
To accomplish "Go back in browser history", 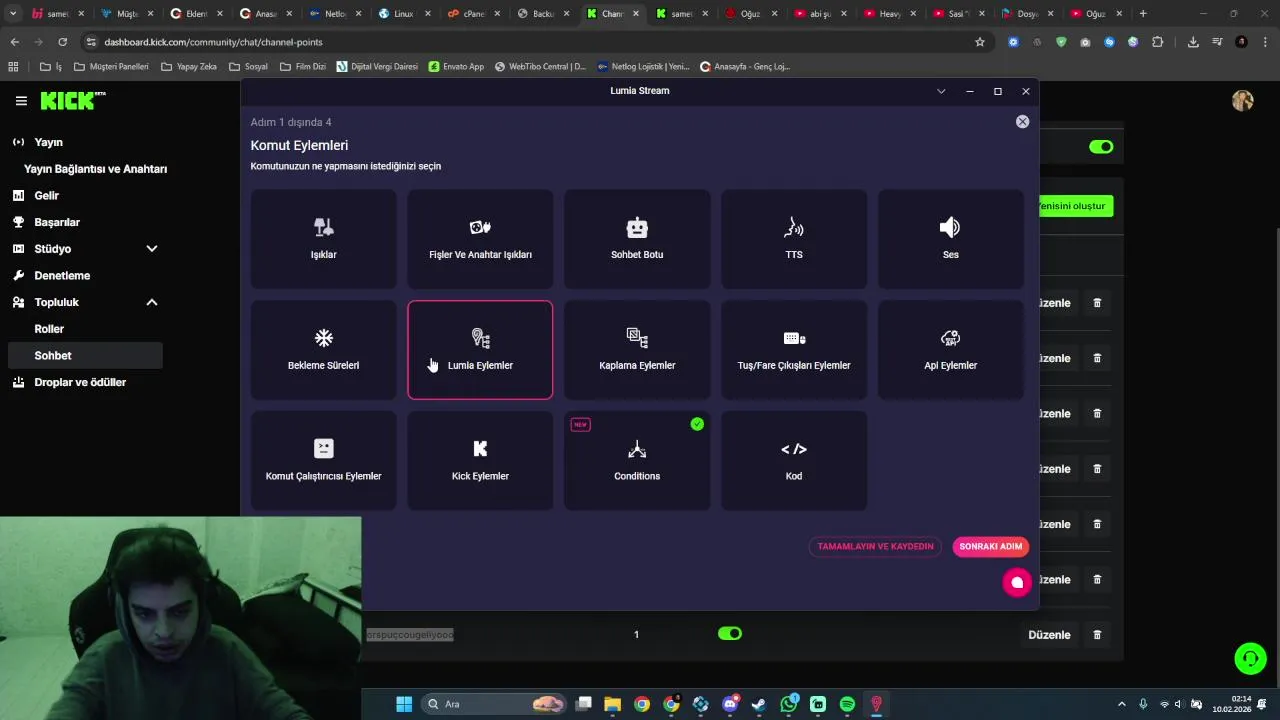I will (14, 42).
